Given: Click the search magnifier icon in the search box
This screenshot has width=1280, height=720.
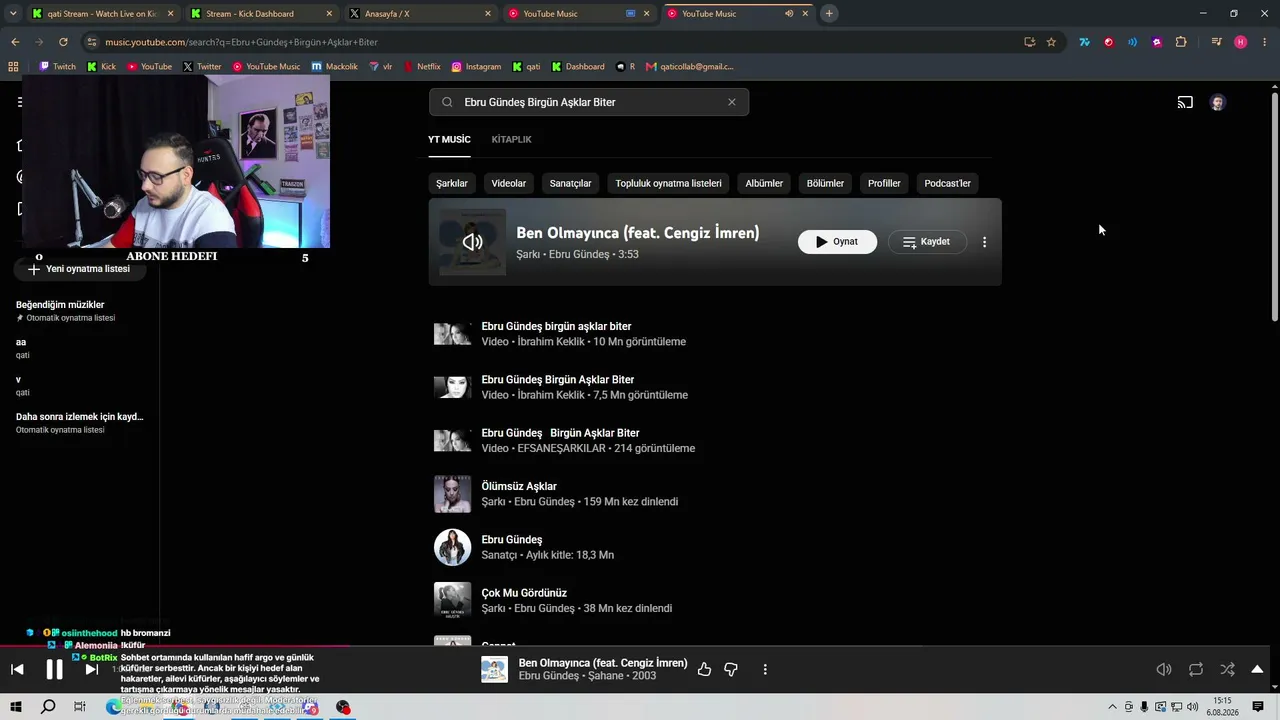Looking at the screenshot, I should (x=447, y=102).
